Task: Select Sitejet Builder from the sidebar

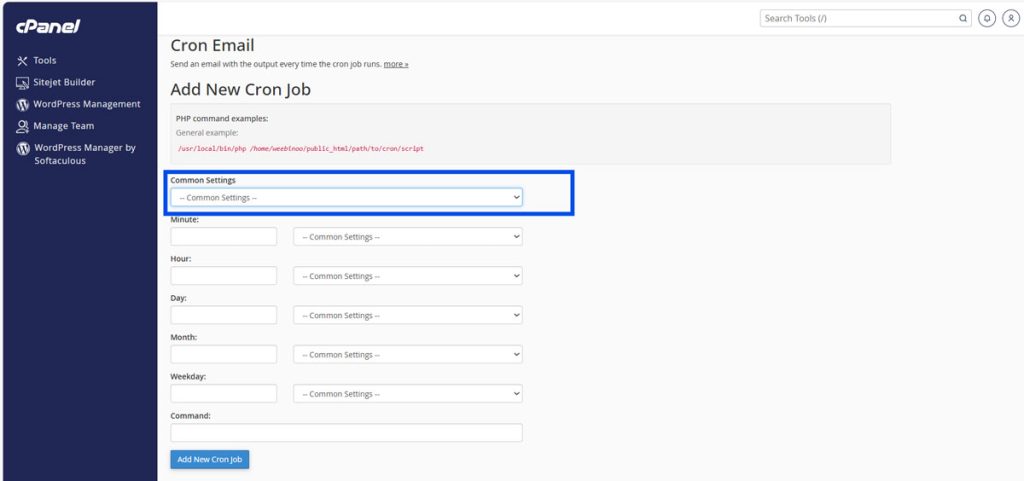Action: [x=64, y=83]
